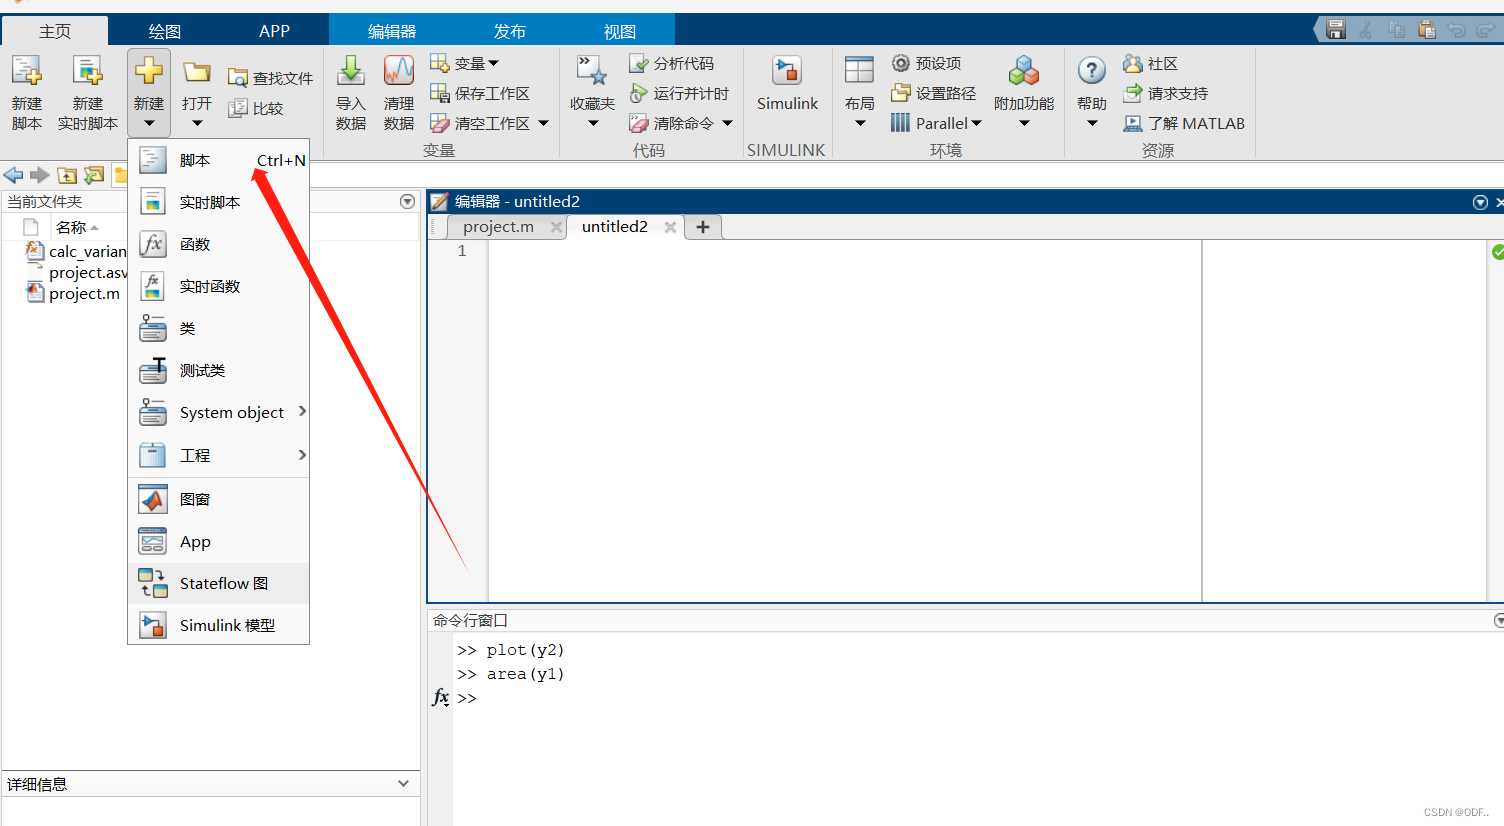Click the back navigation arrow icon
The width and height of the screenshot is (1504, 826).
coord(14,175)
